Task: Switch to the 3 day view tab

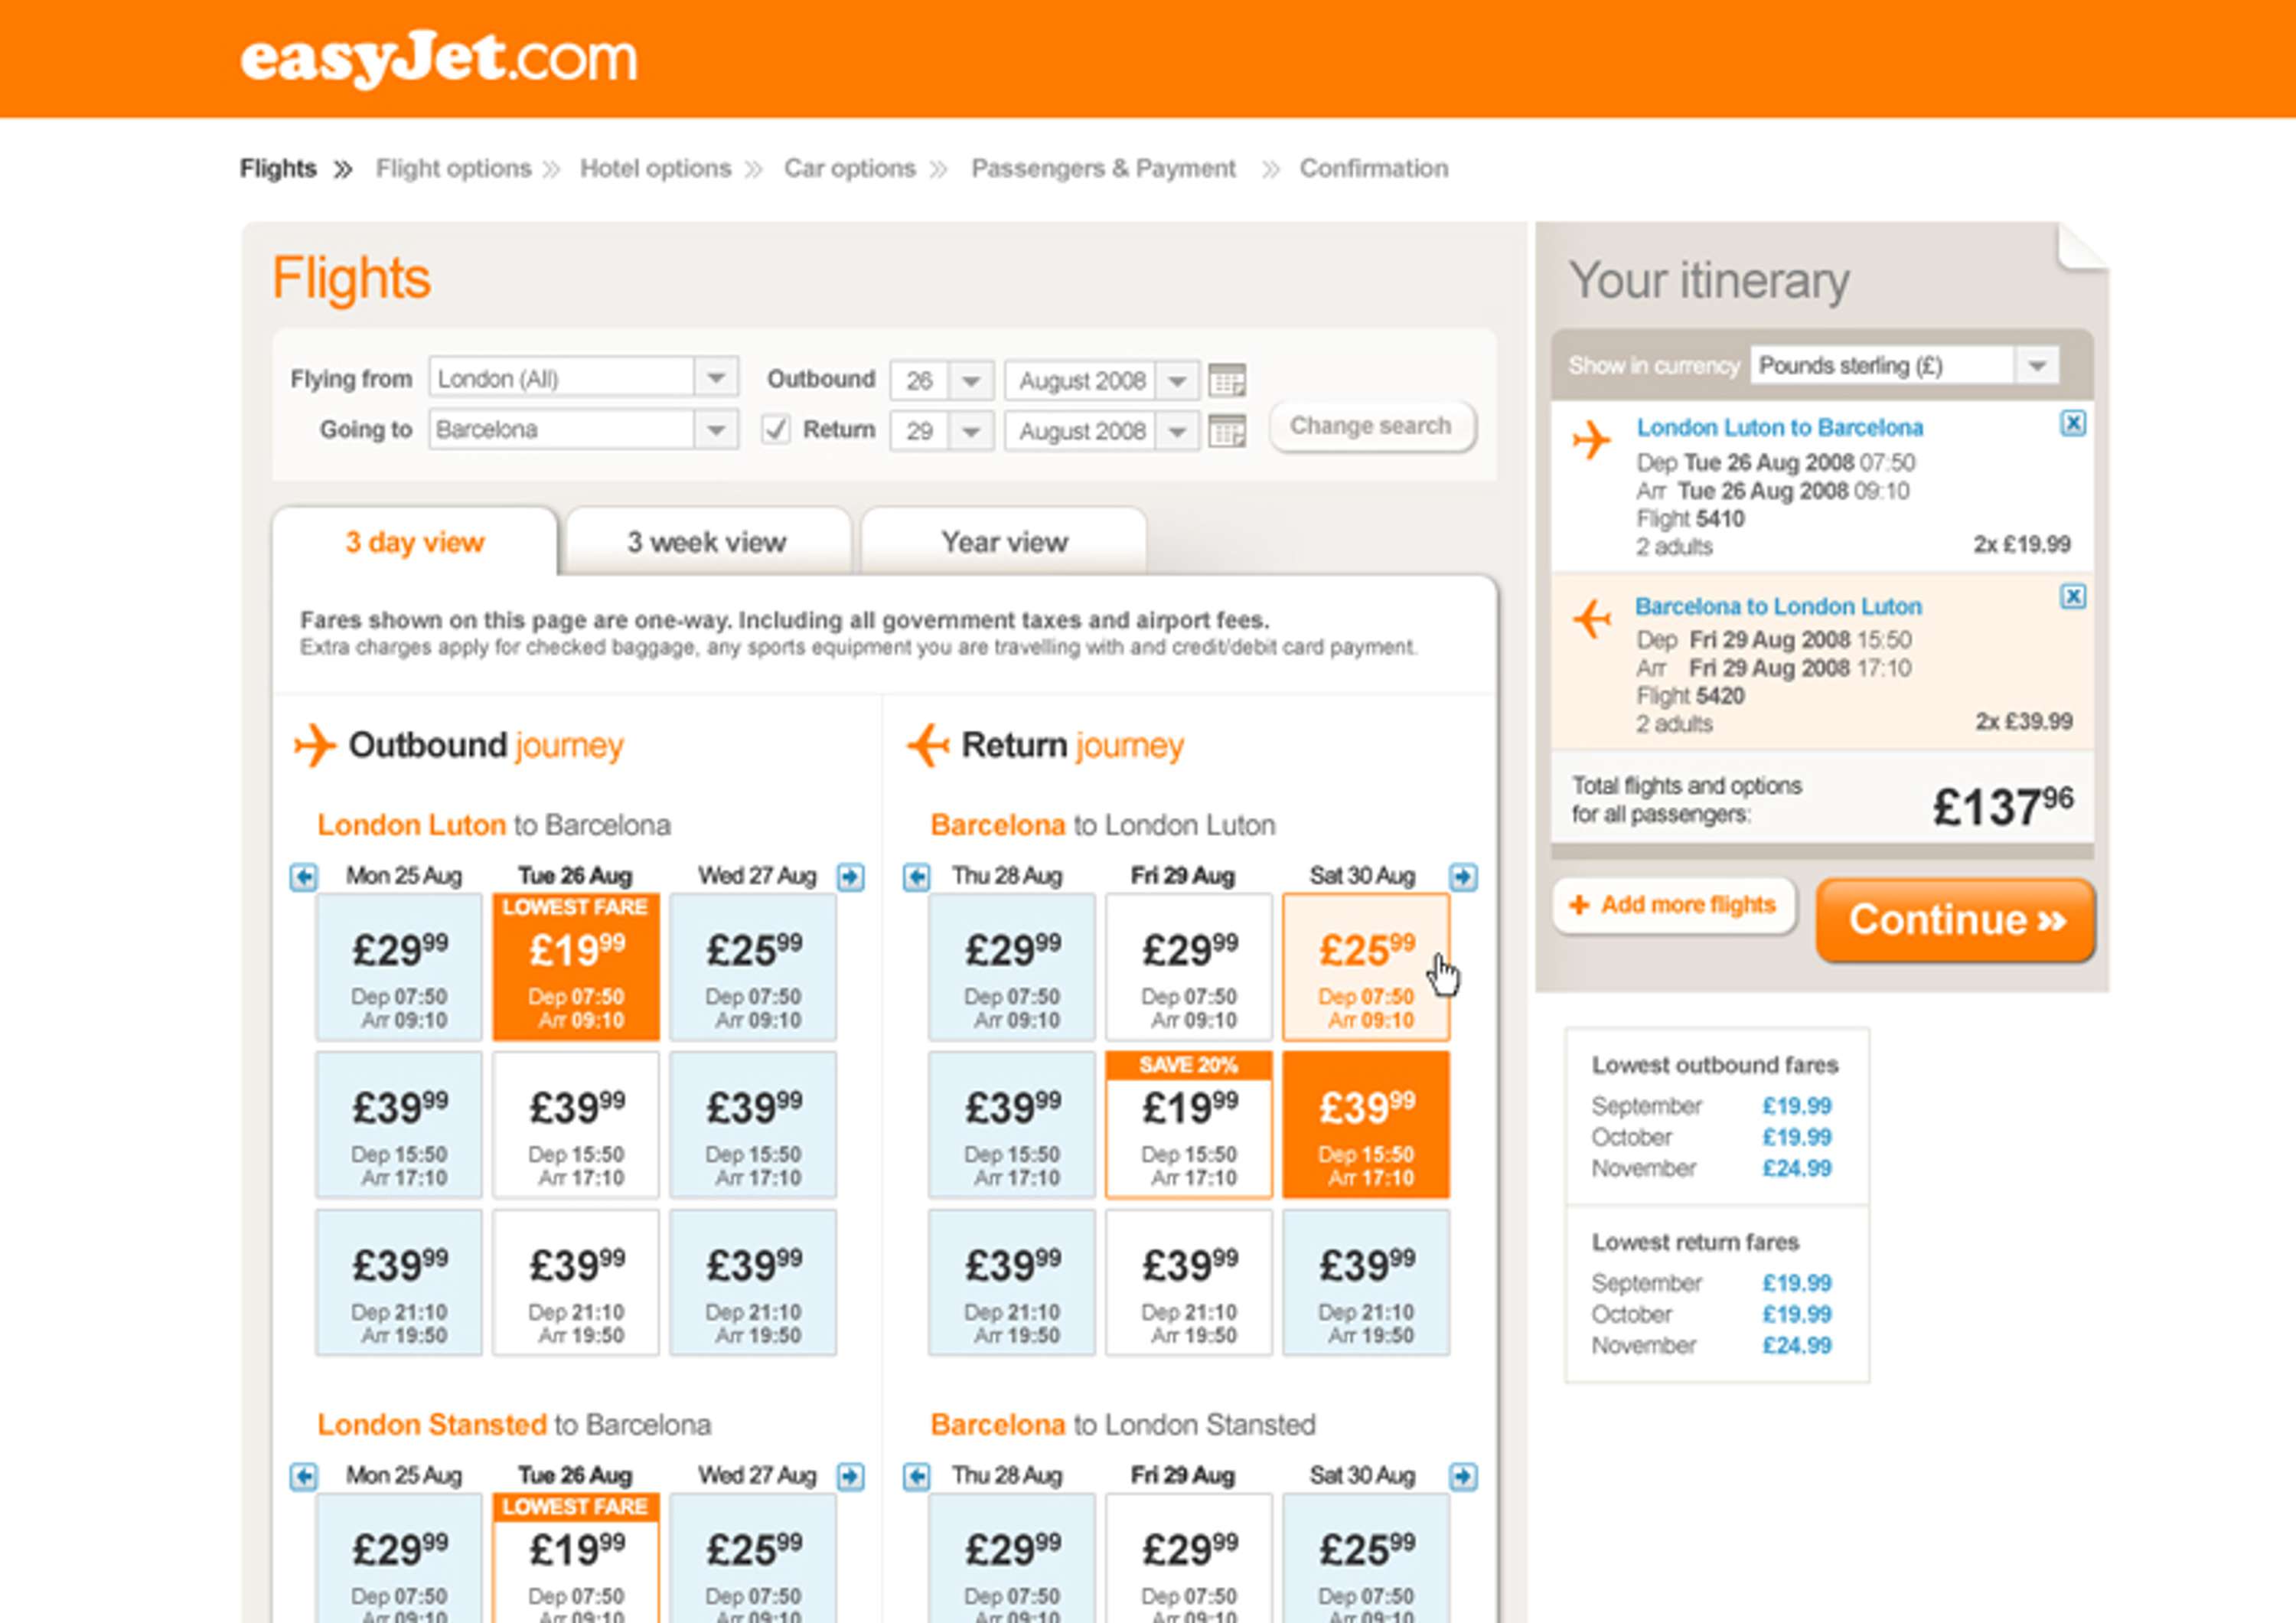Action: [415, 542]
